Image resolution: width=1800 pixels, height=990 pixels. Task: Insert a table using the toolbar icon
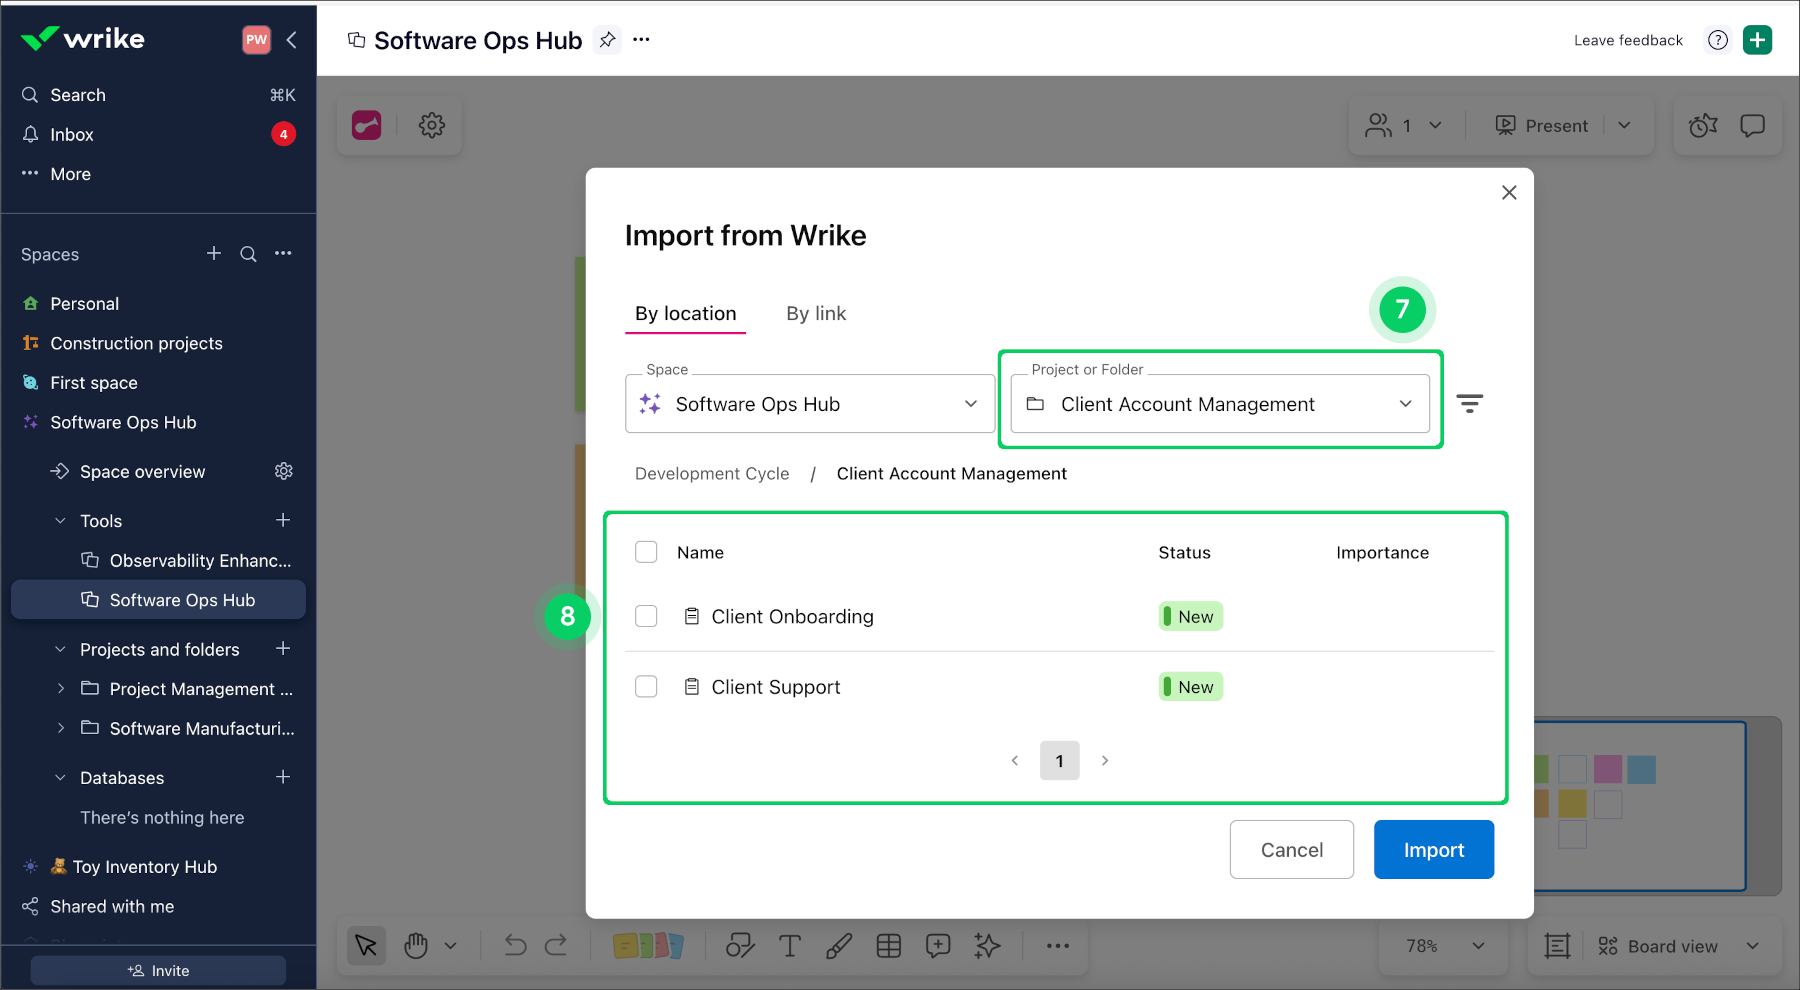(x=889, y=945)
